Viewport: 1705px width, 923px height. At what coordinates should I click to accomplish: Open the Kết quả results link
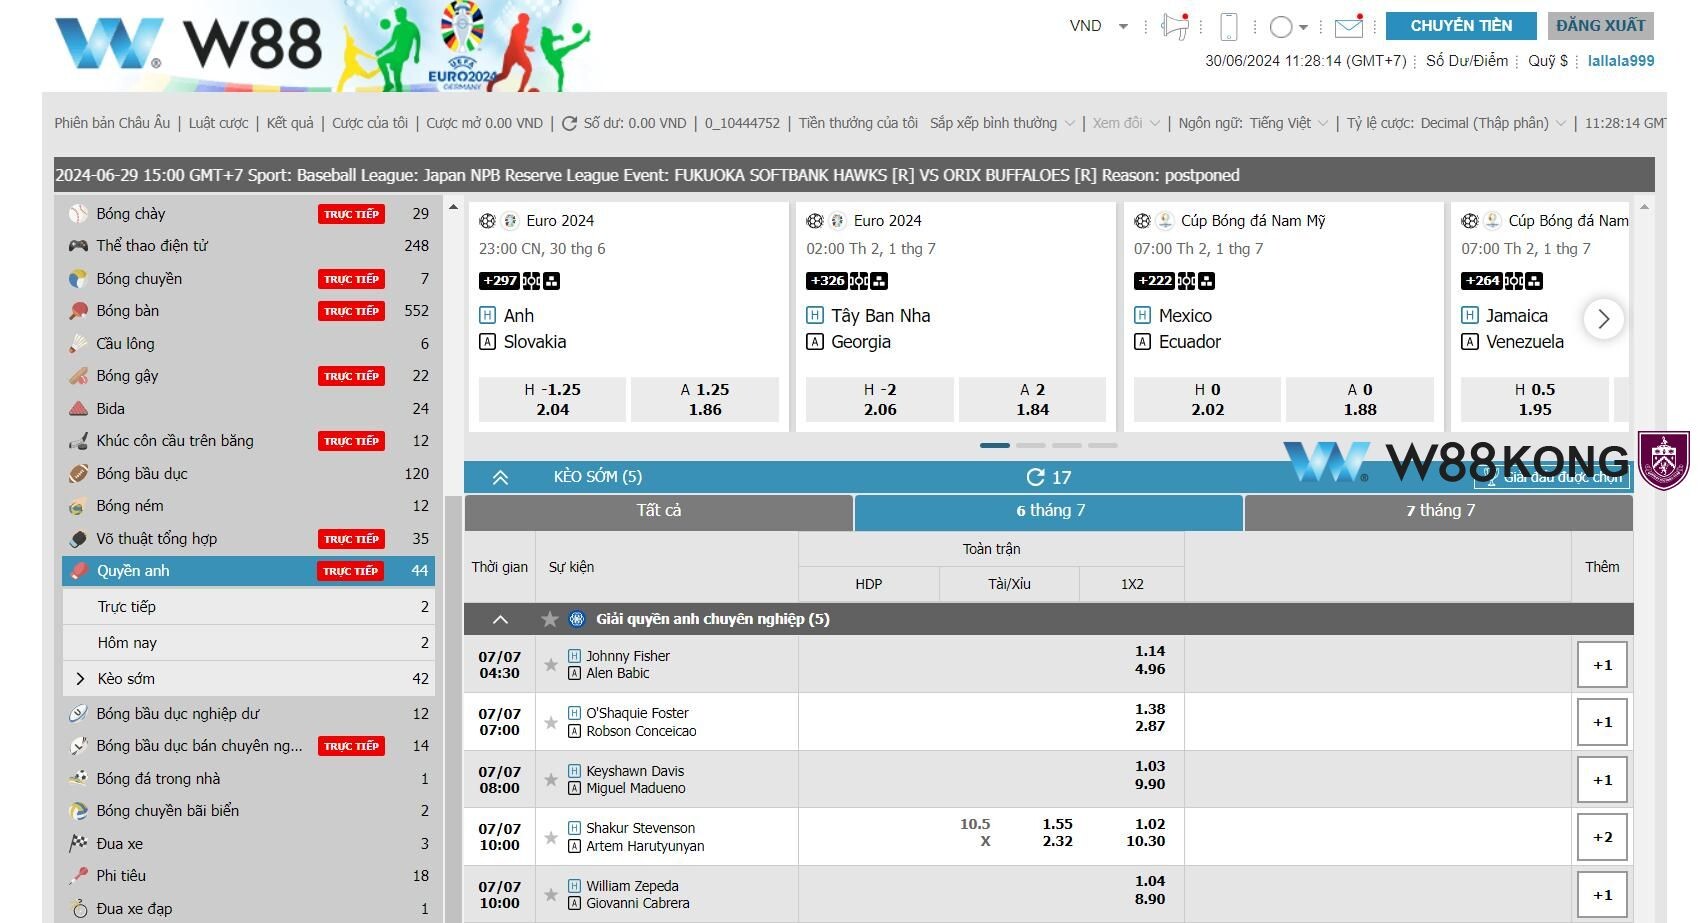[290, 123]
